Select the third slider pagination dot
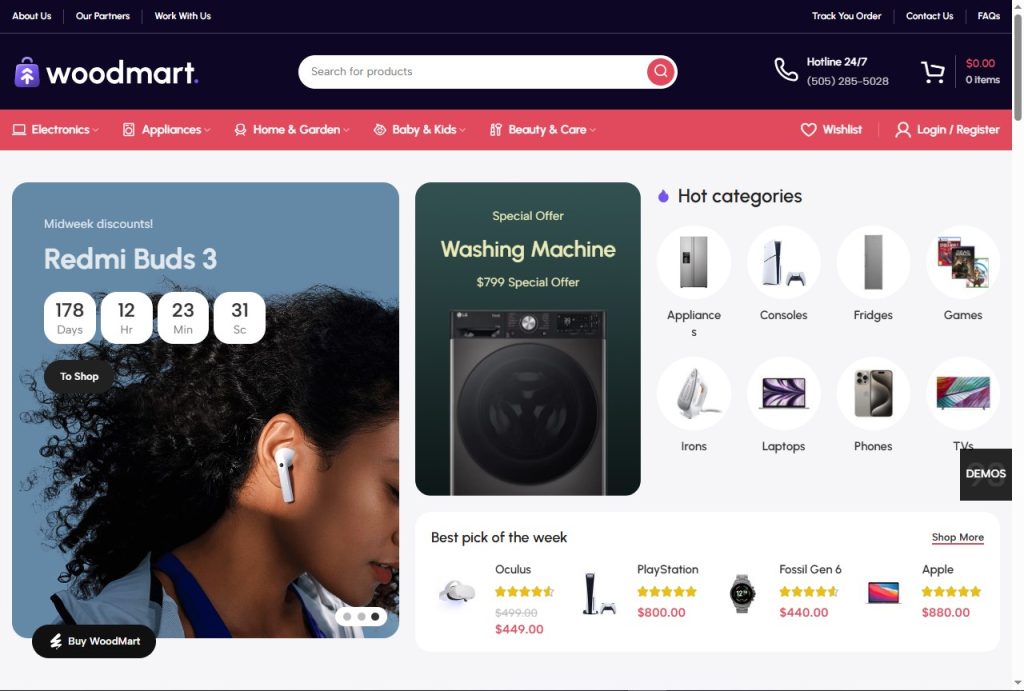The height and width of the screenshot is (691, 1024). click(x=375, y=617)
